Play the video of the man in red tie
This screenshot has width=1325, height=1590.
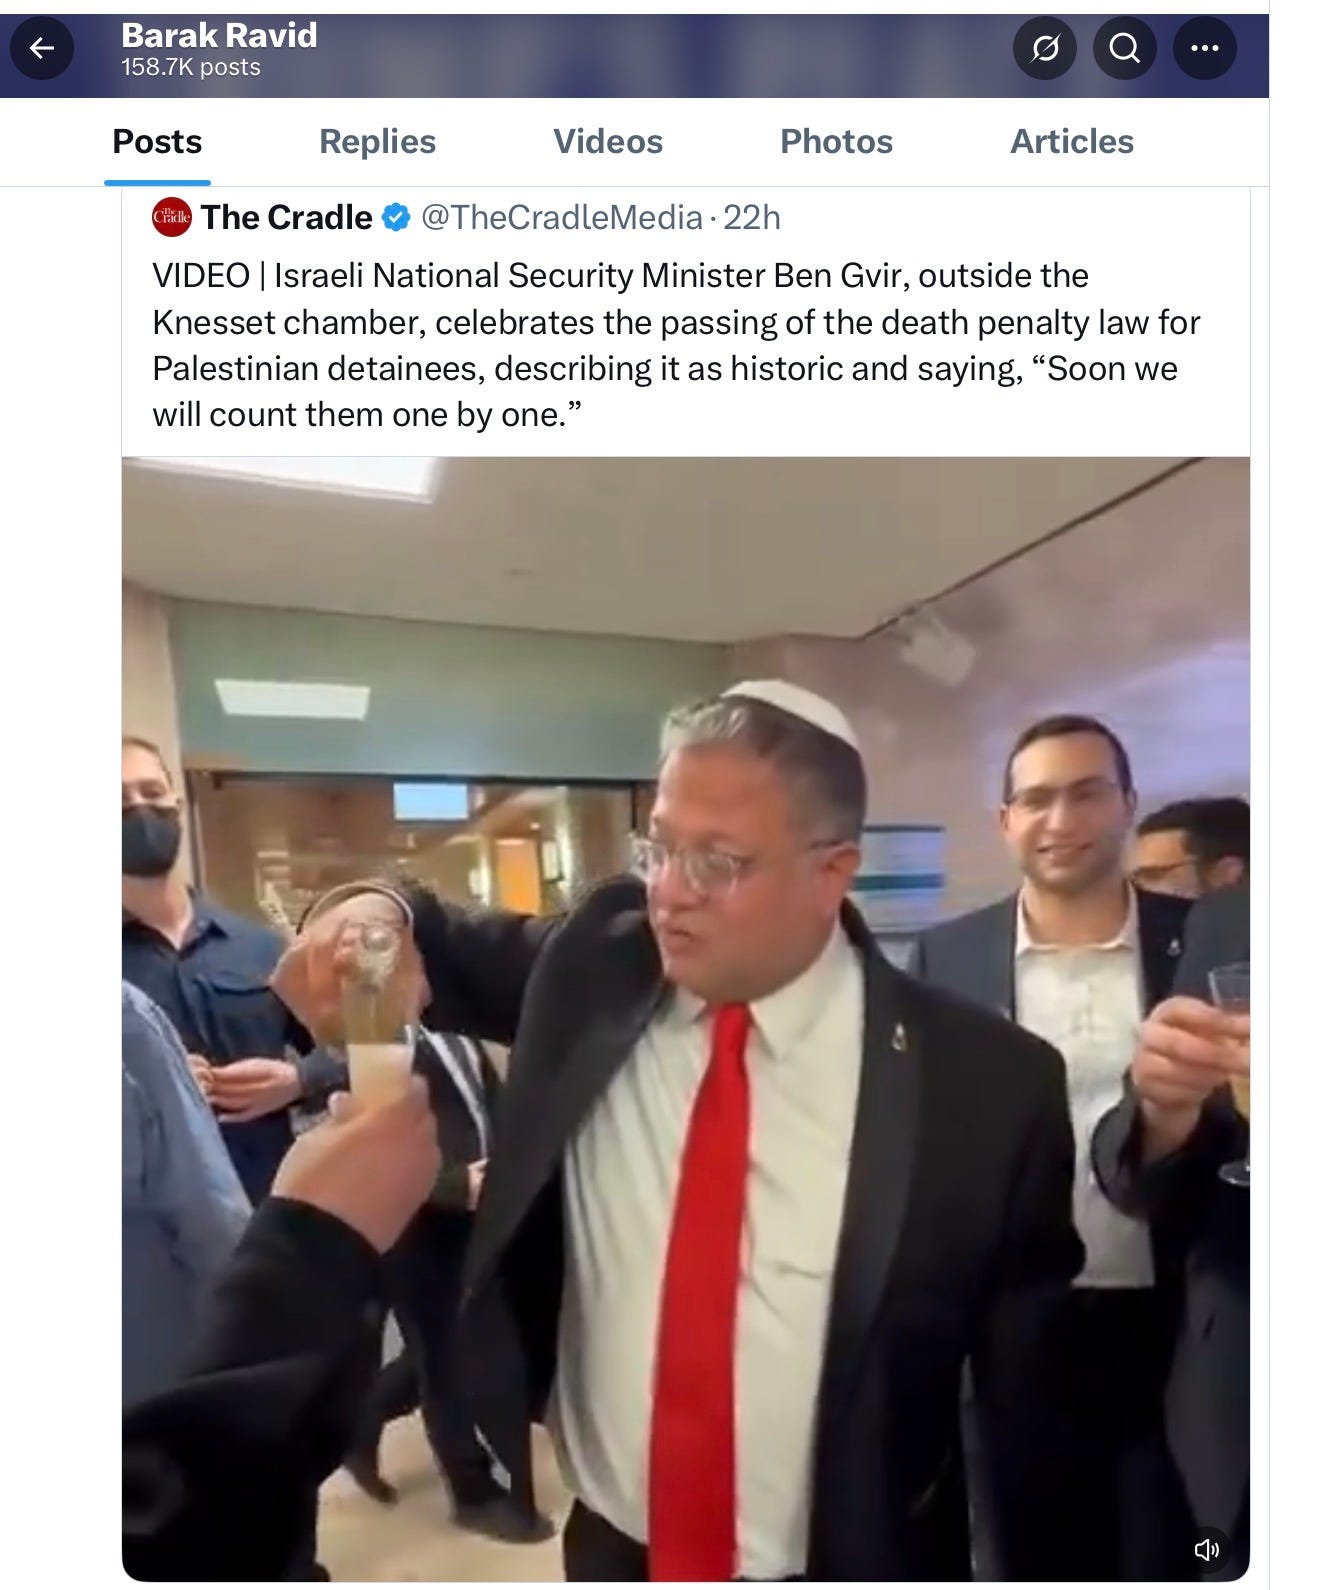click(686, 1019)
